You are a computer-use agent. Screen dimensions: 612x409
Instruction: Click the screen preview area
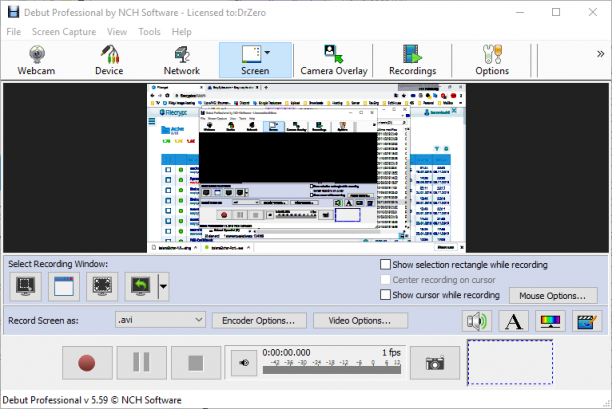point(306,168)
